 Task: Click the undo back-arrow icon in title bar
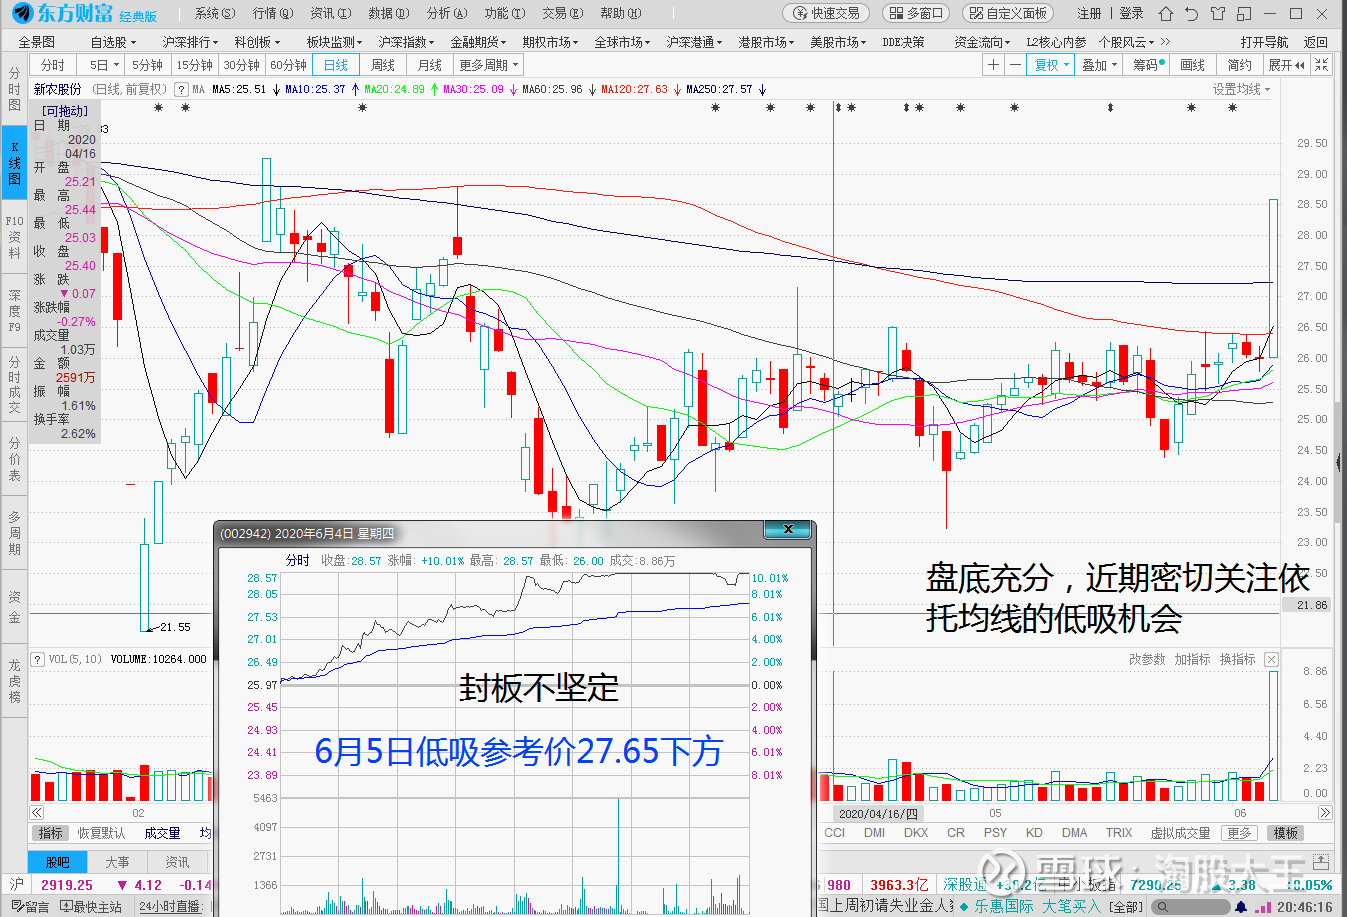pos(1191,13)
